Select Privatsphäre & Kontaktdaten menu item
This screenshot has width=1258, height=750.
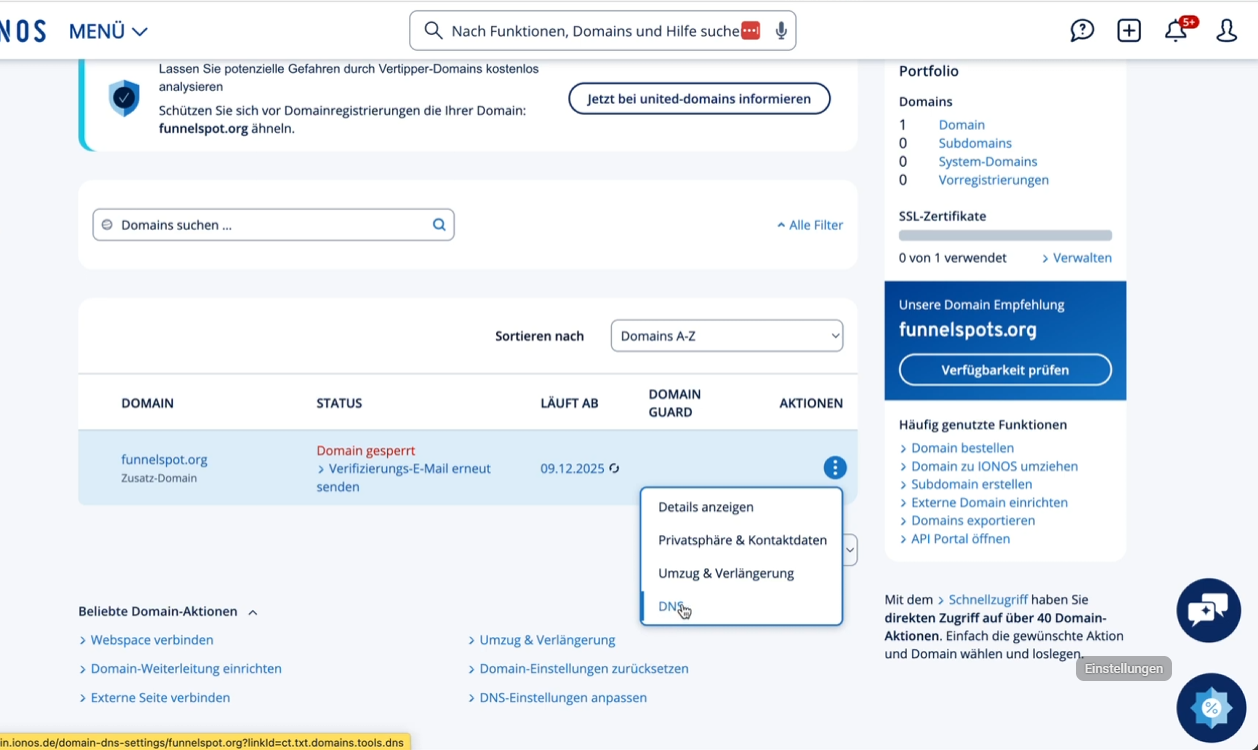pyautogui.click(x=741, y=540)
